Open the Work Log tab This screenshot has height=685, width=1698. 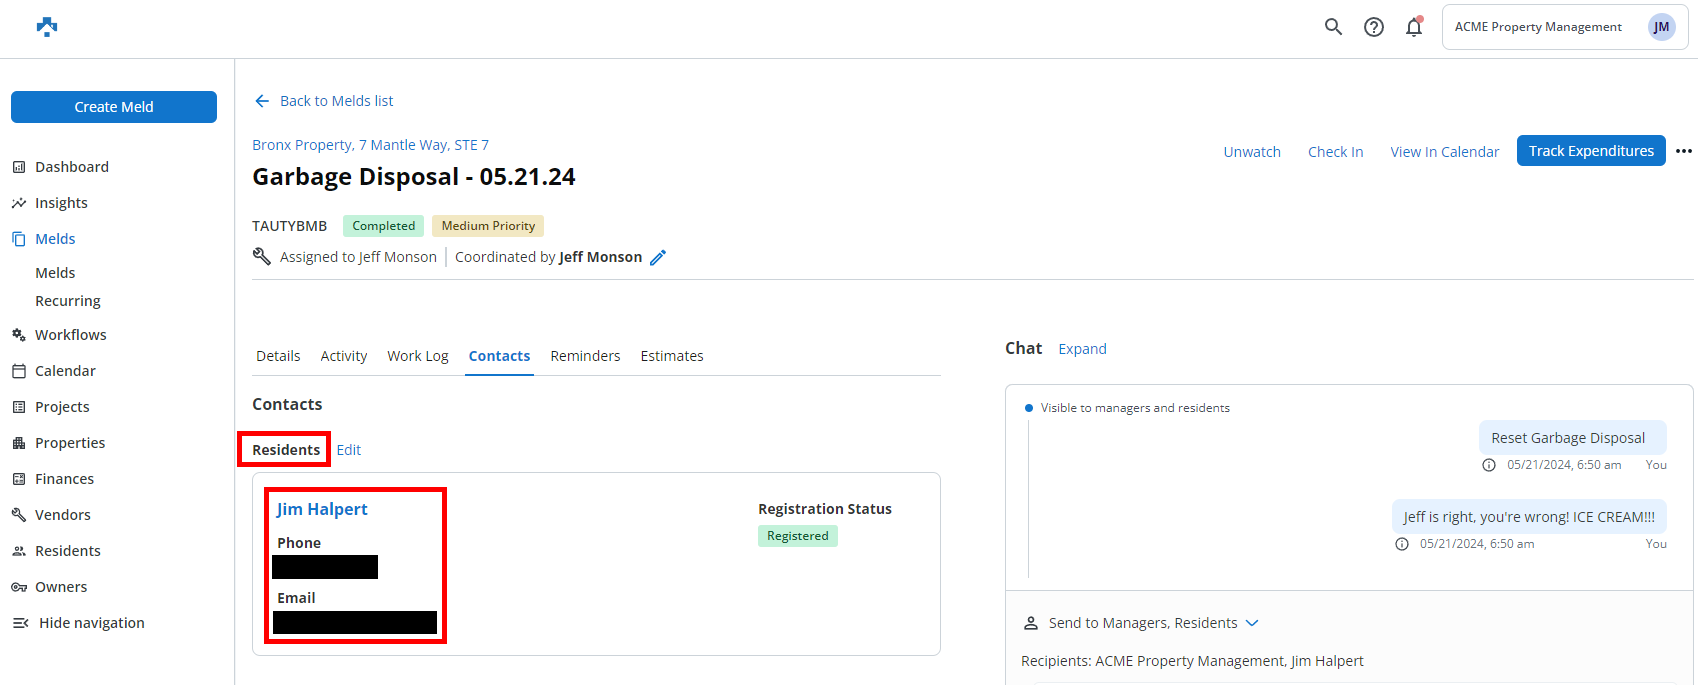click(x=417, y=356)
